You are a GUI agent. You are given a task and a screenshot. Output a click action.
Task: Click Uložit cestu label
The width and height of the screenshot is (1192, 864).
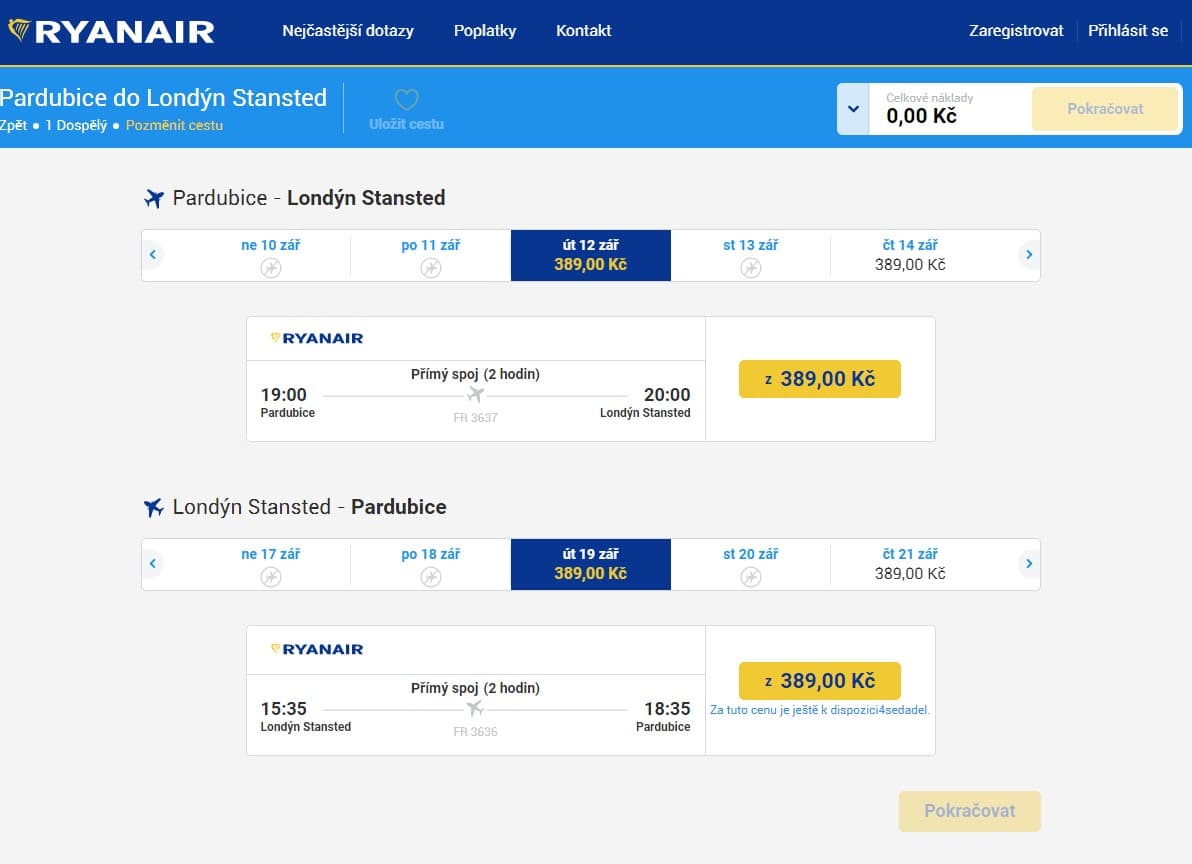click(x=407, y=124)
